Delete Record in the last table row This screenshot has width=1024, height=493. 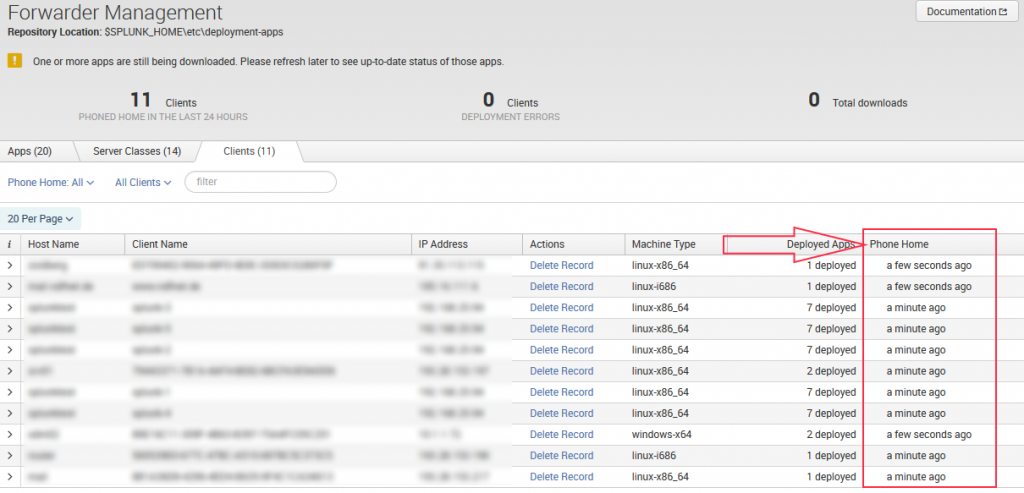pyautogui.click(x=562, y=477)
